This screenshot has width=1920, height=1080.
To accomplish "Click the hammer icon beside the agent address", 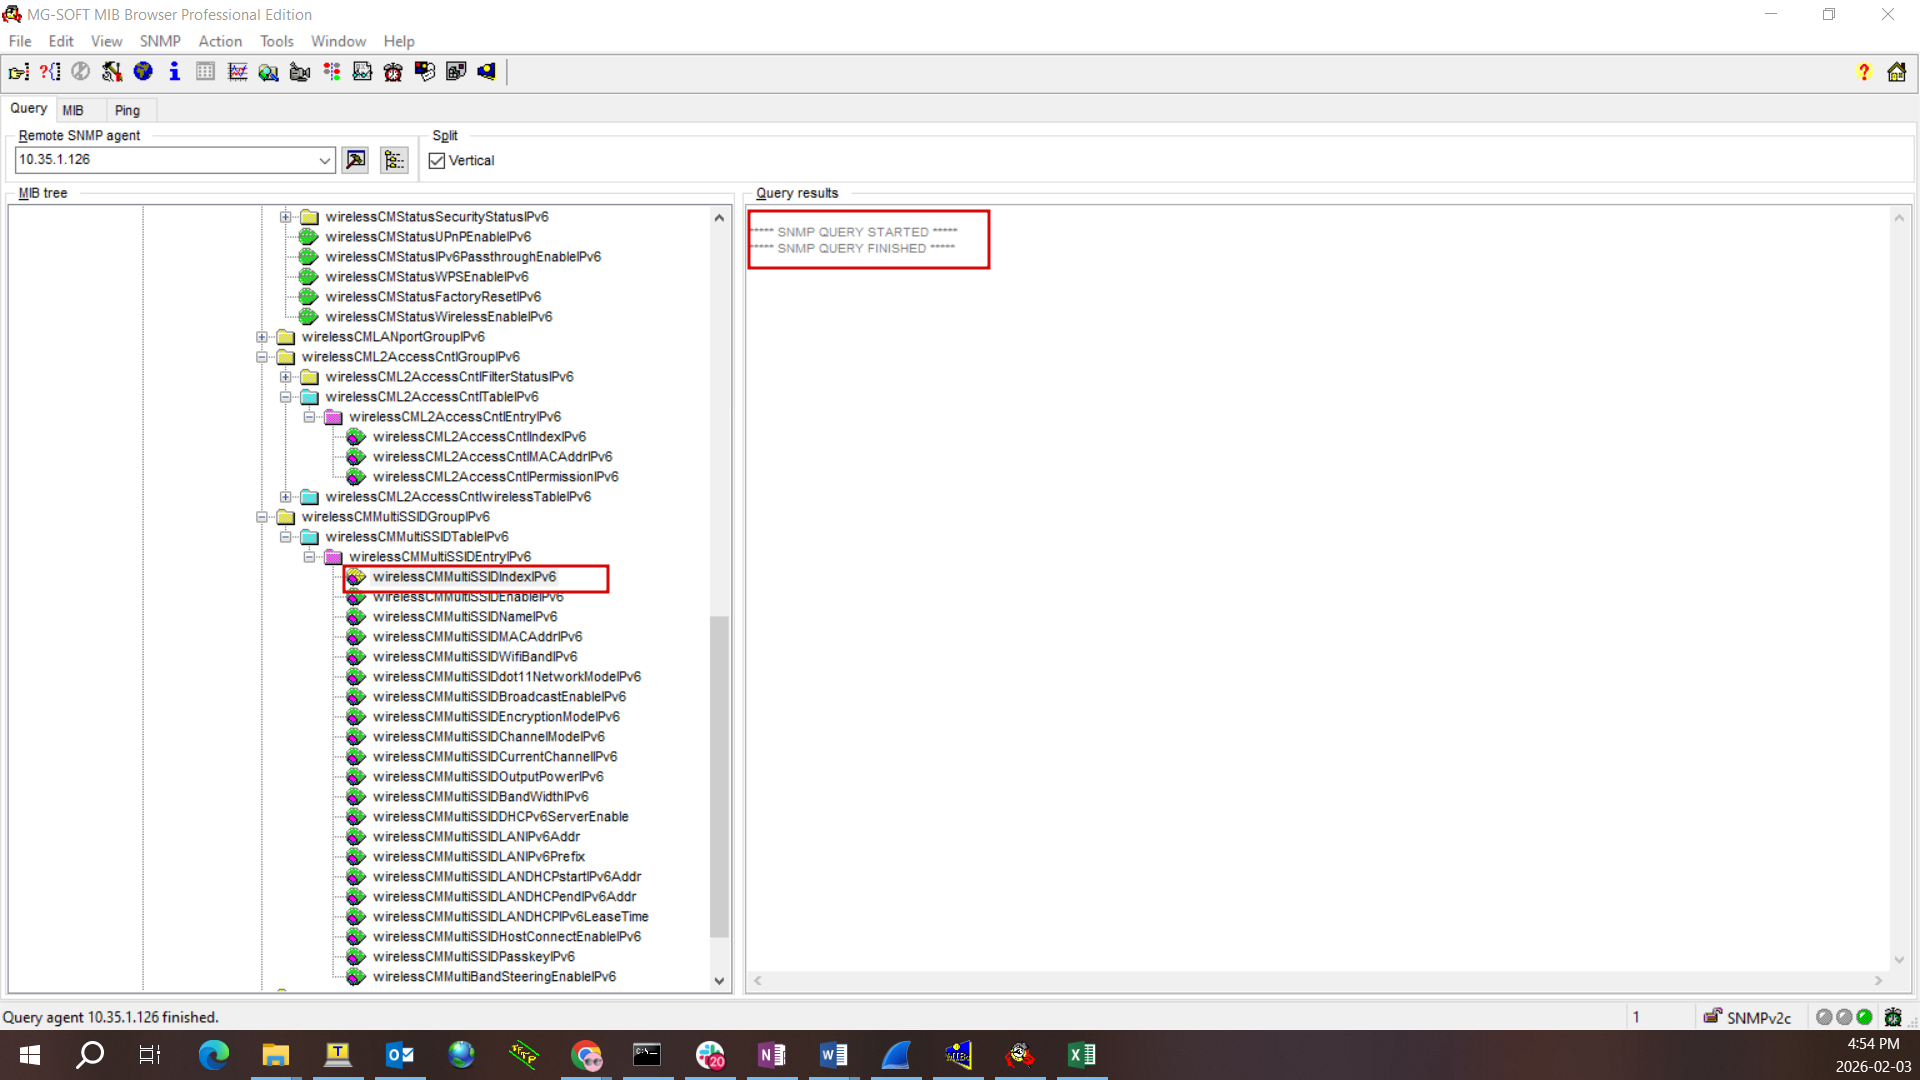I will tap(355, 160).
